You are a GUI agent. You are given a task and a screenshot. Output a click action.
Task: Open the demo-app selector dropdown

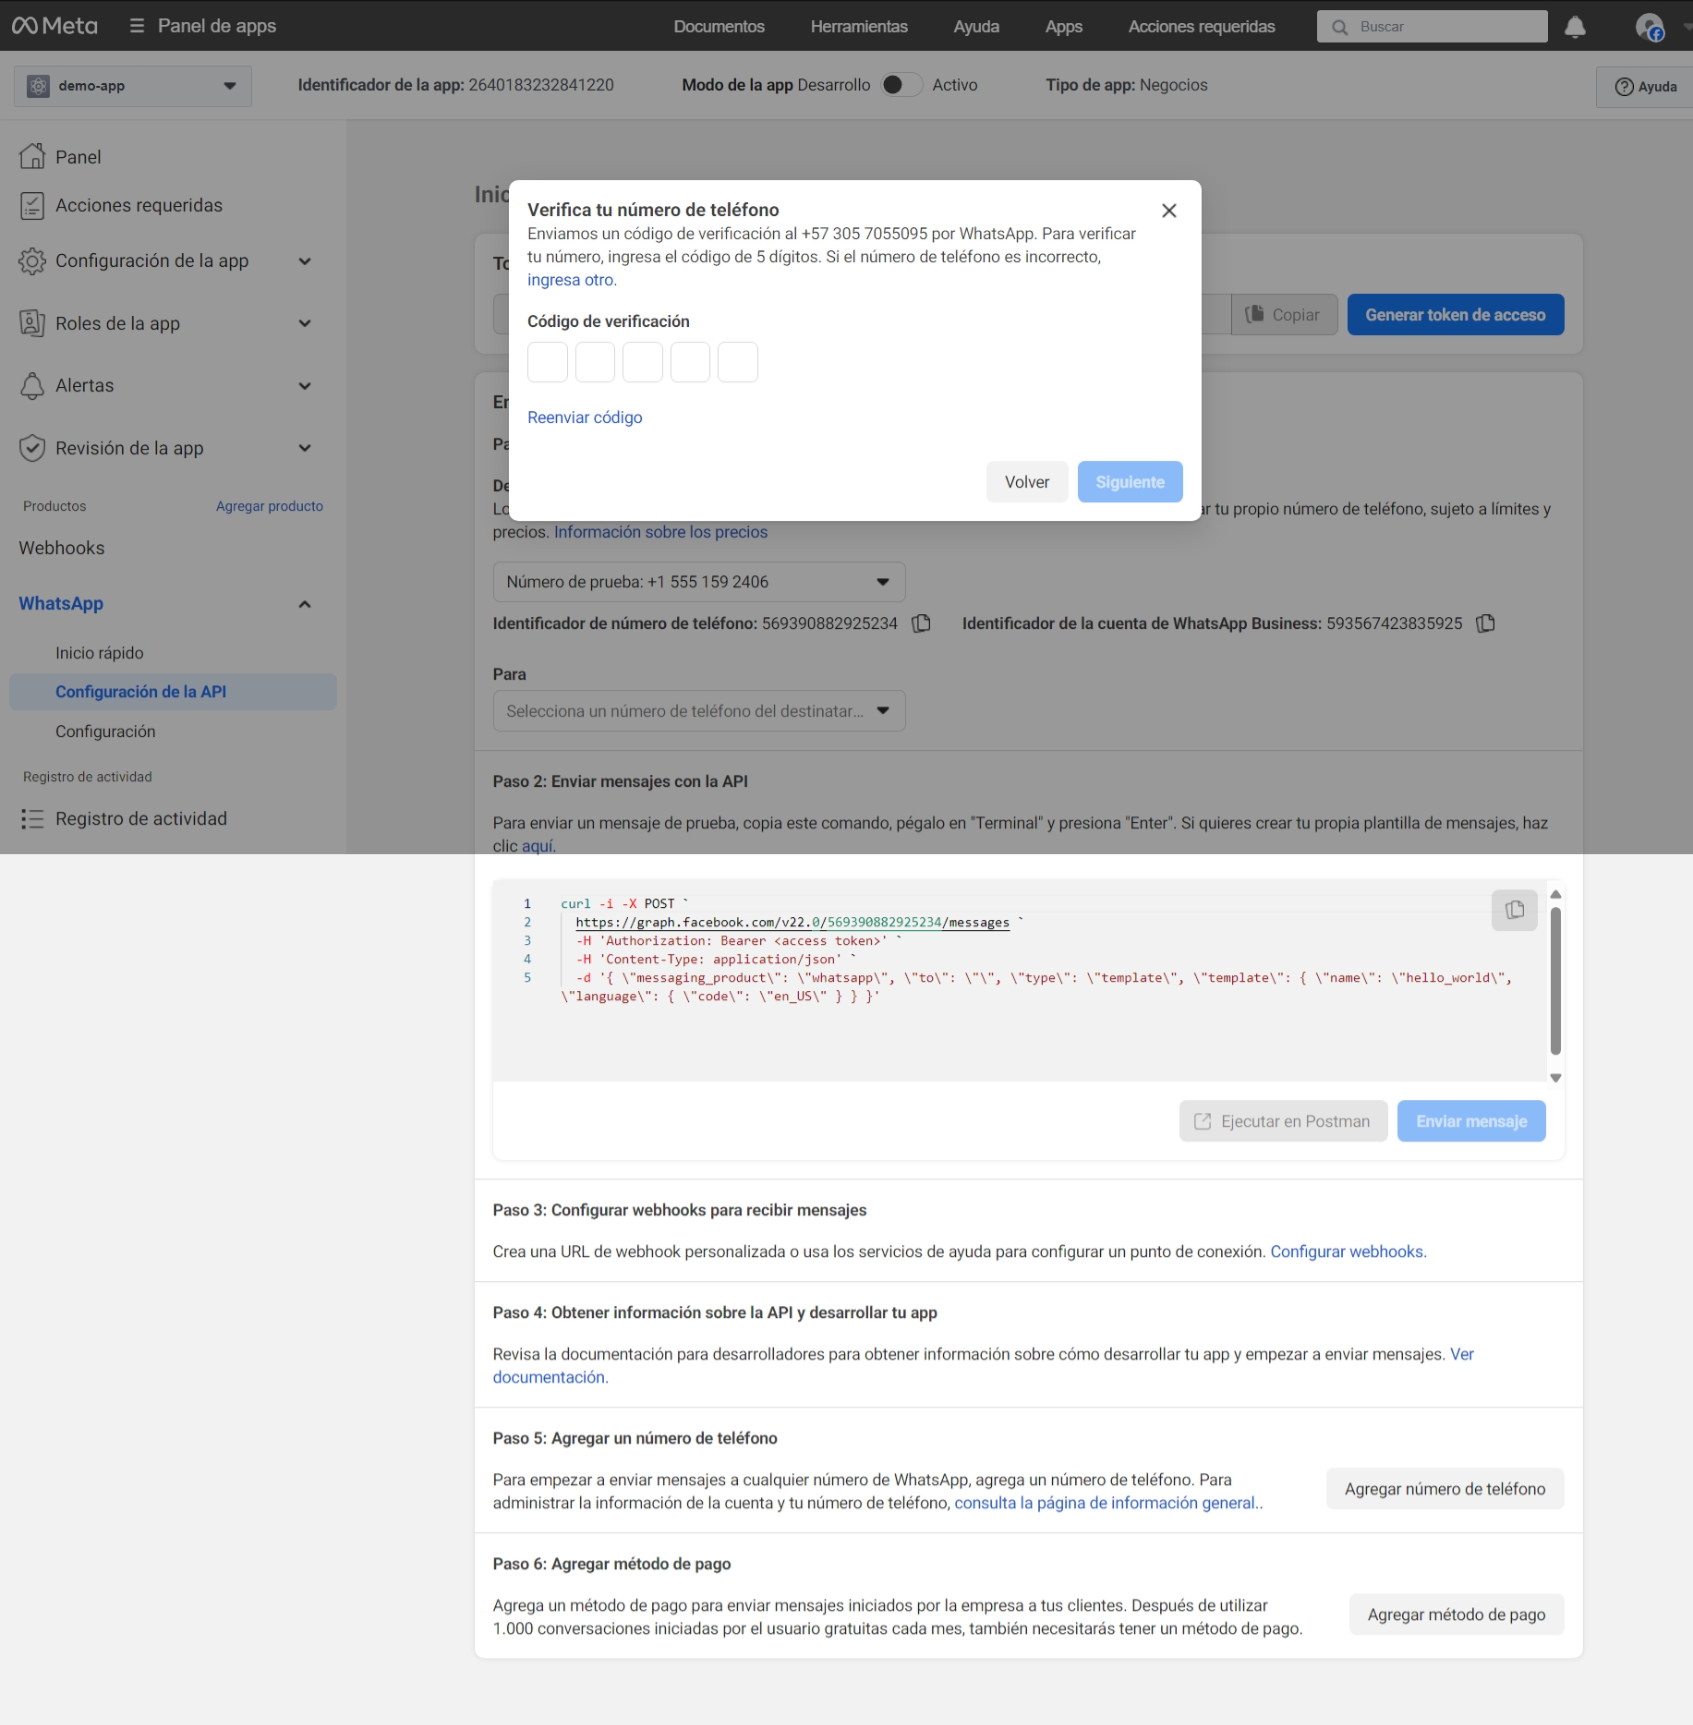pos(132,86)
